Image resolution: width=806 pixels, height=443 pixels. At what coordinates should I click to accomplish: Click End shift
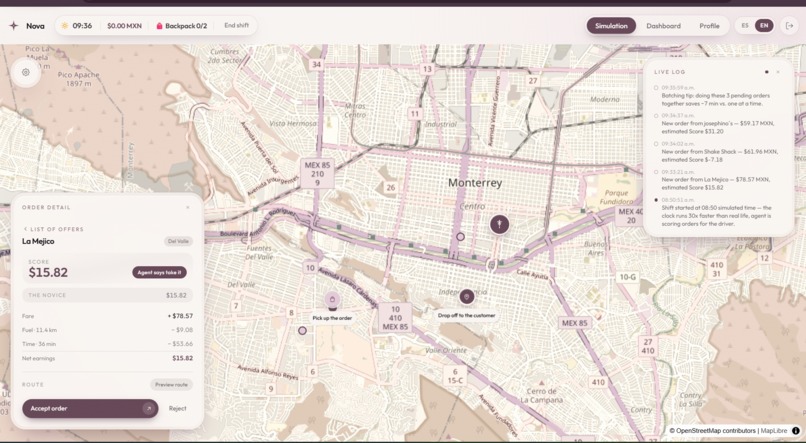tap(236, 25)
